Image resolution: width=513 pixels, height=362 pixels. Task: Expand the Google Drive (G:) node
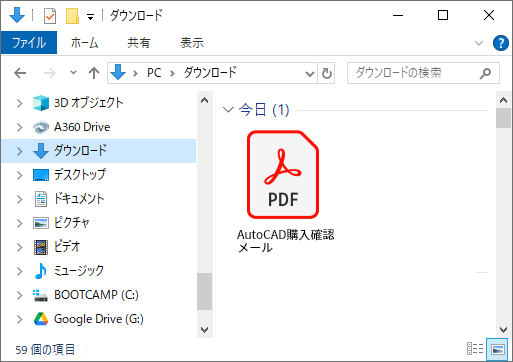click(x=20, y=319)
